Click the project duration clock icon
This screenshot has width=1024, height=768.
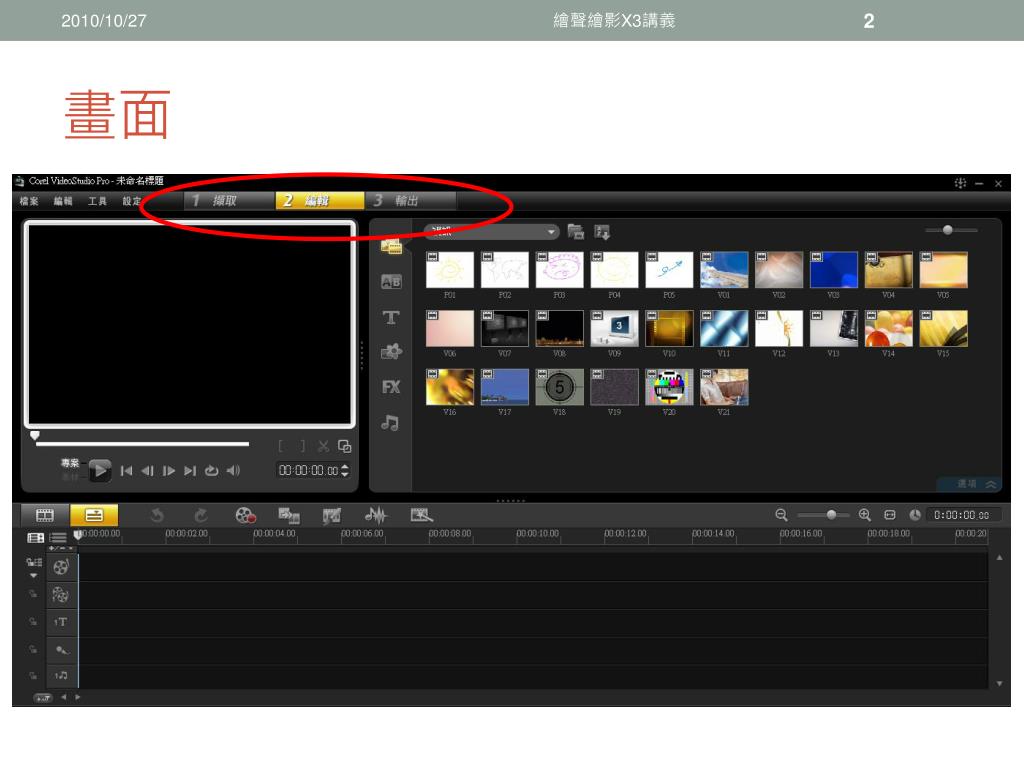click(x=915, y=515)
